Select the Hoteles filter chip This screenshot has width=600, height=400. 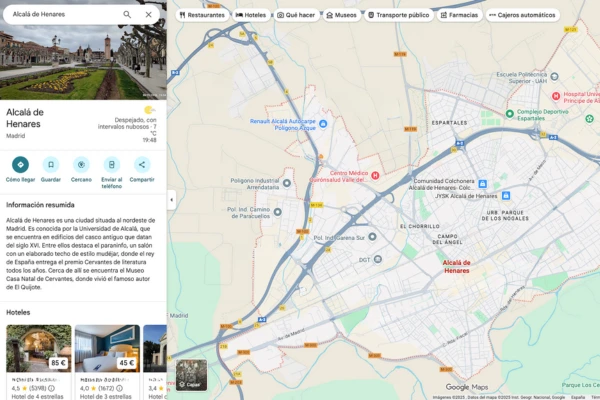(251, 15)
